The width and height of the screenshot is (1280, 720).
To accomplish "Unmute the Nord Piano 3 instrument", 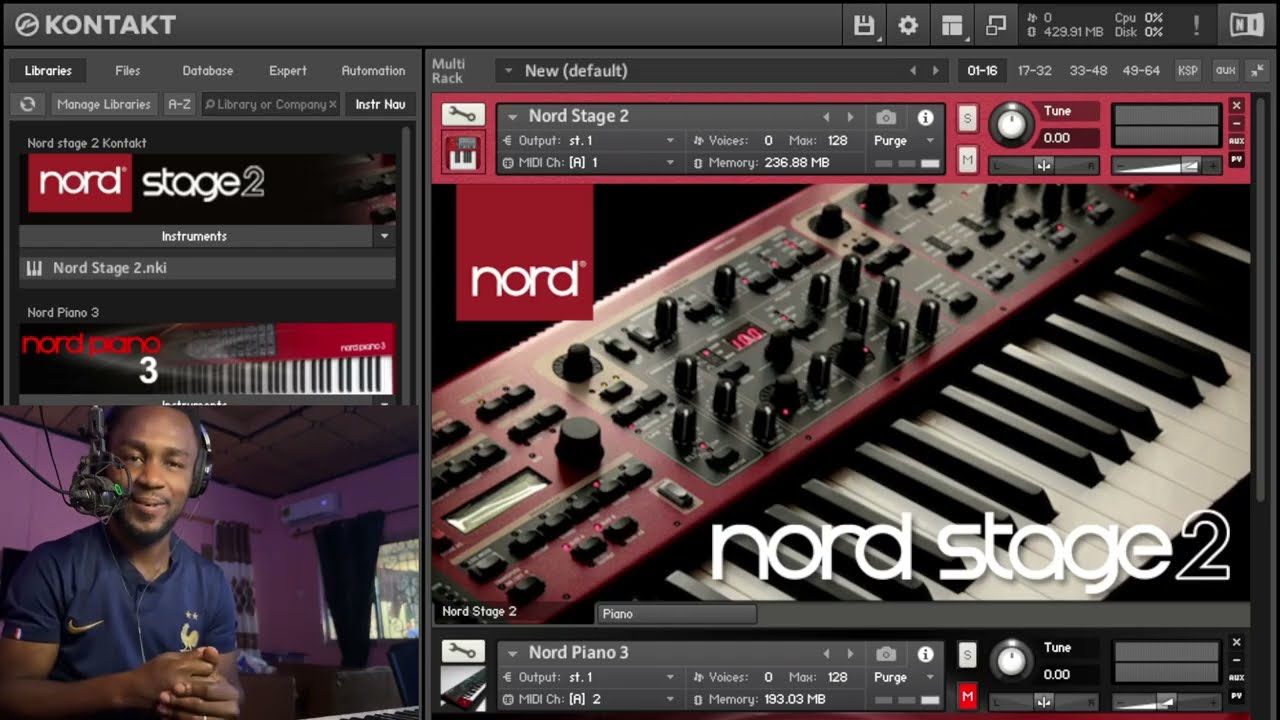I will click(x=967, y=696).
